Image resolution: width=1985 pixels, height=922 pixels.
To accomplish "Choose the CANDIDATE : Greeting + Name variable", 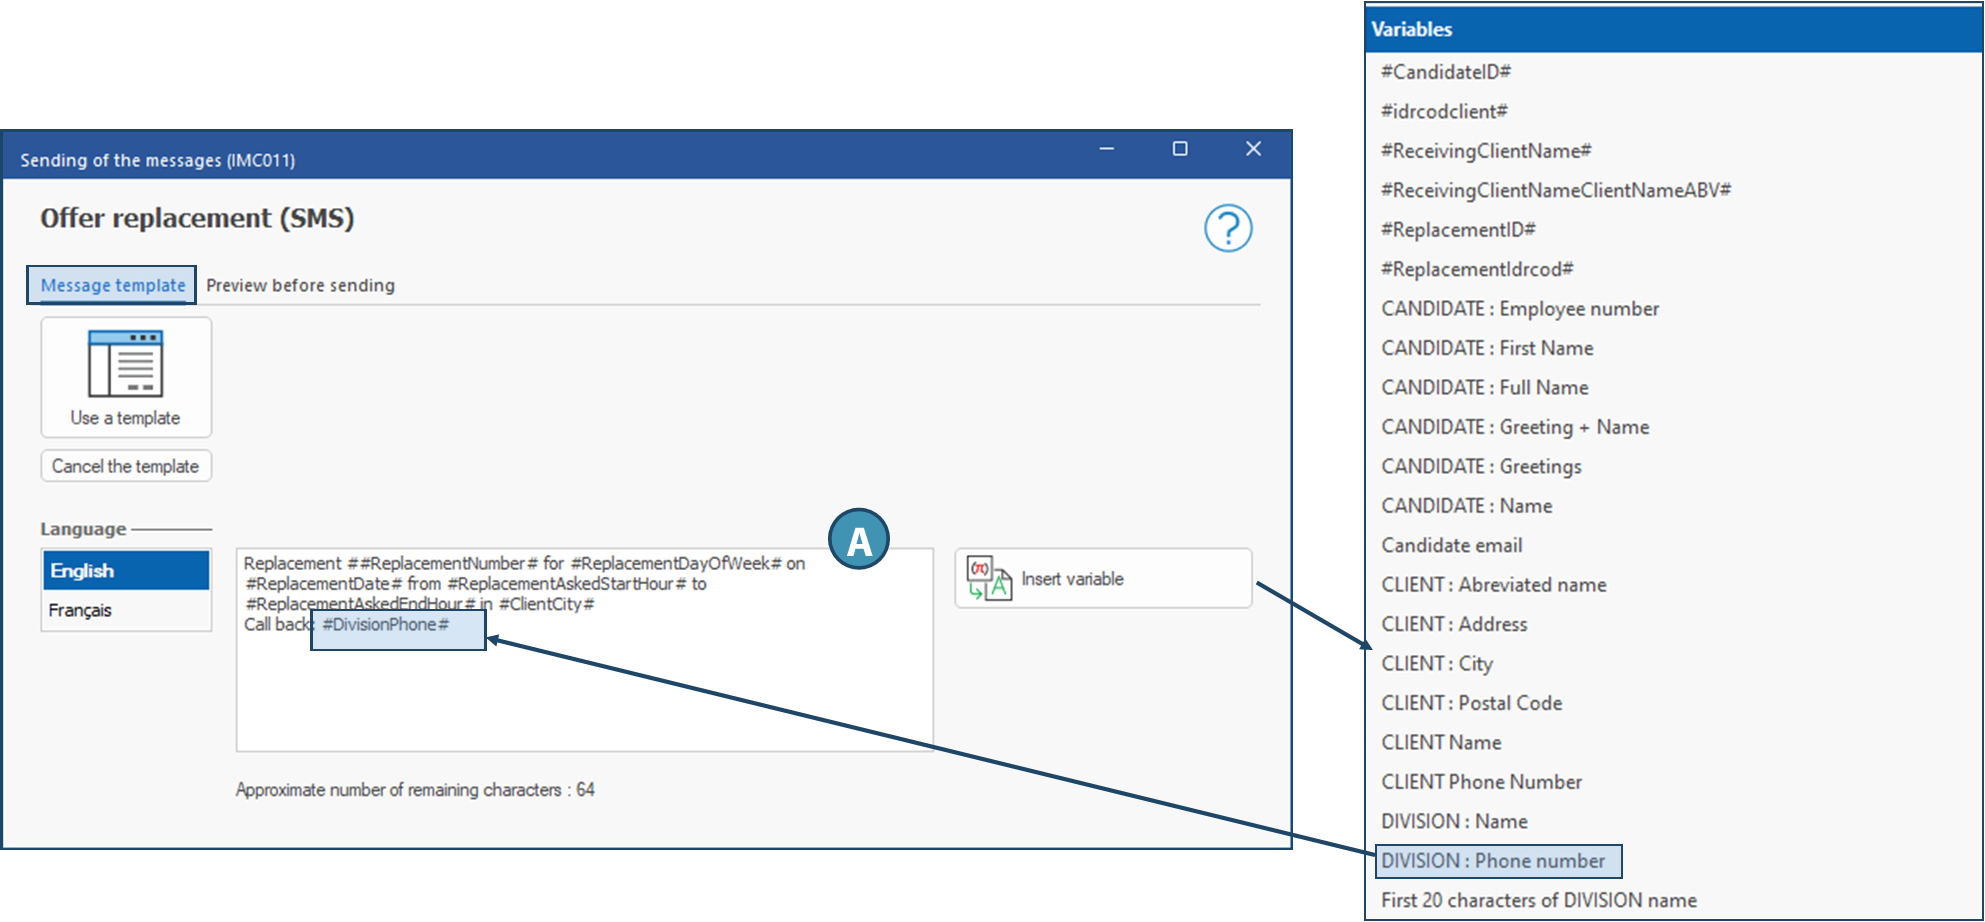I will (1515, 427).
